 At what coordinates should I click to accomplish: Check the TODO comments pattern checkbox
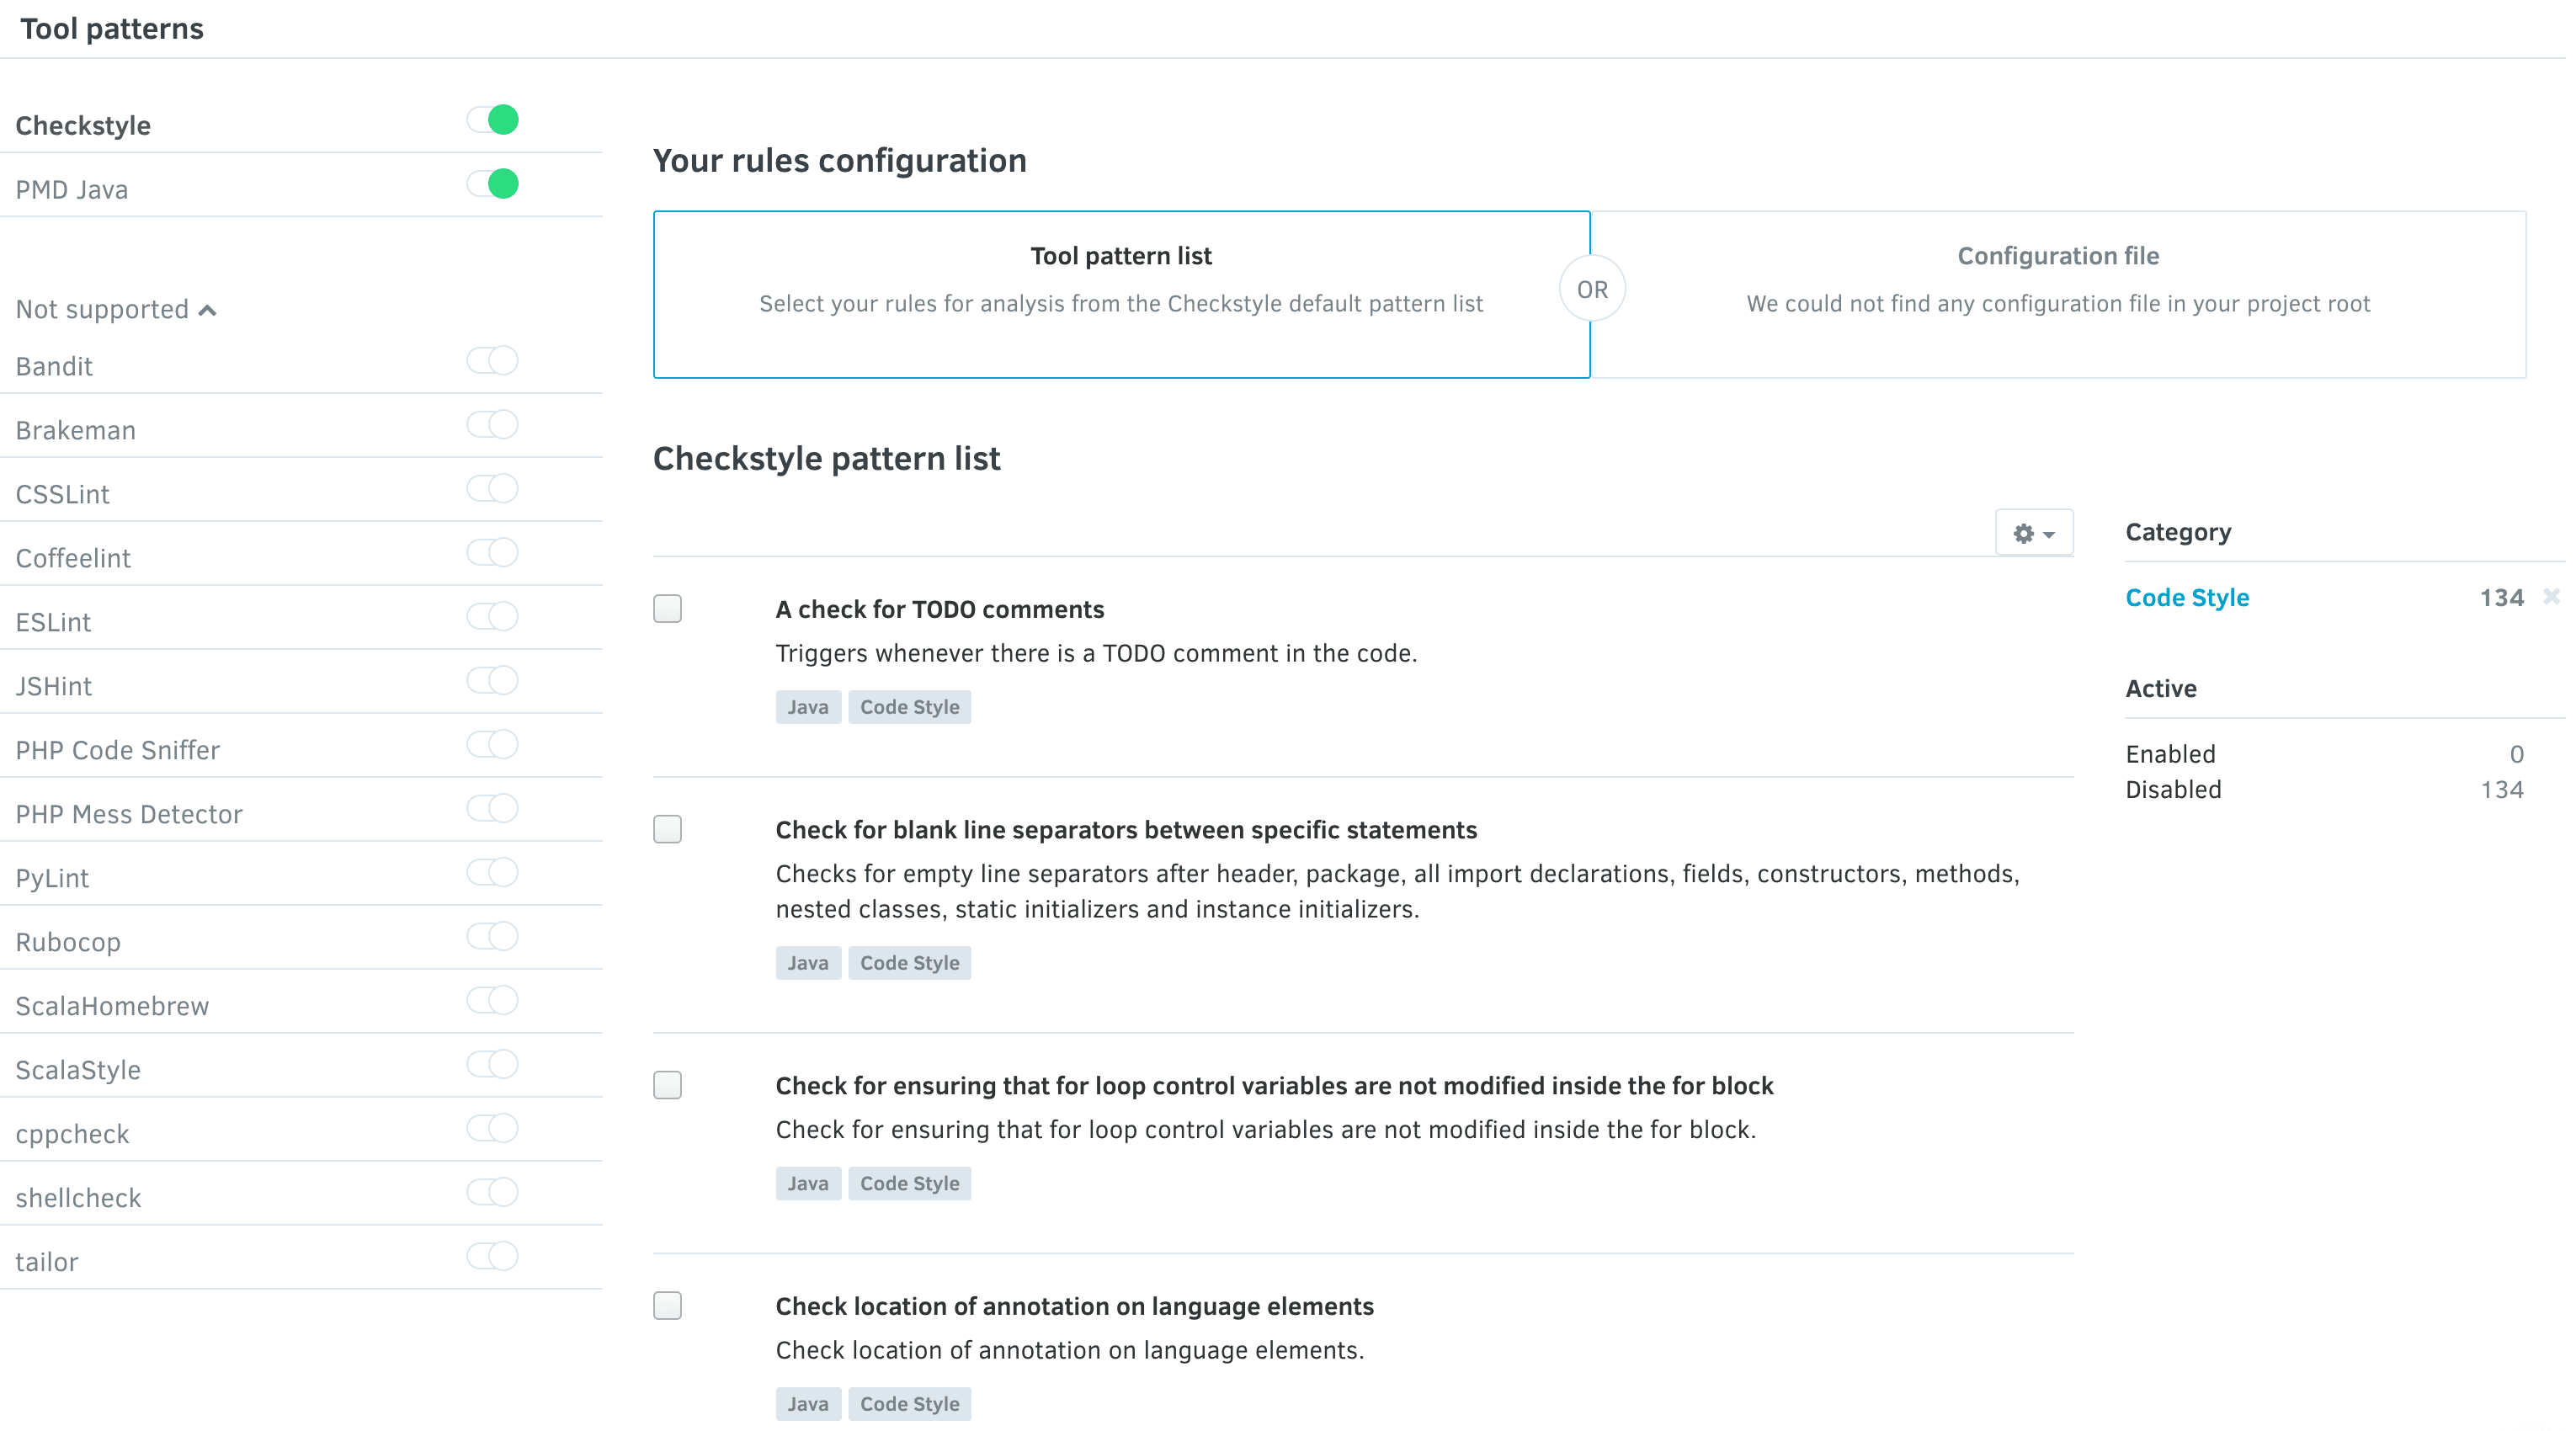[667, 608]
